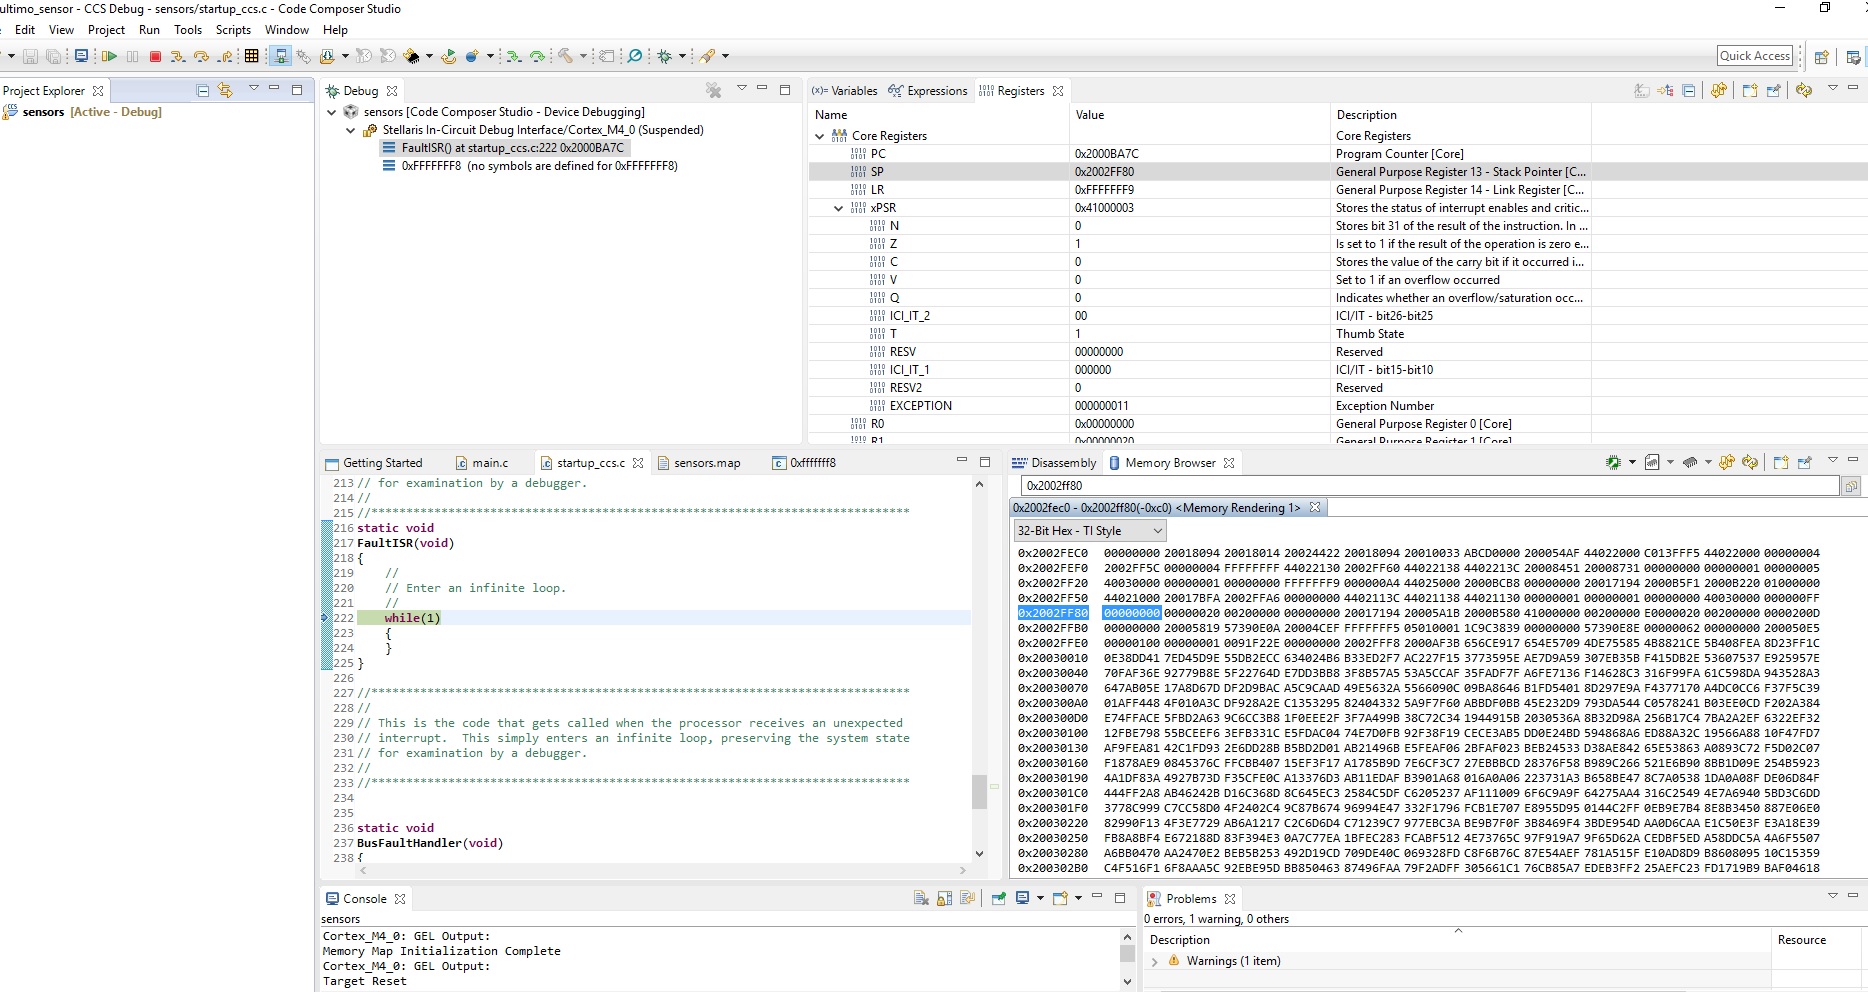Screen dimensions: 1868x992
Task: Open the Run menu
Action: [x=149, y=30]
